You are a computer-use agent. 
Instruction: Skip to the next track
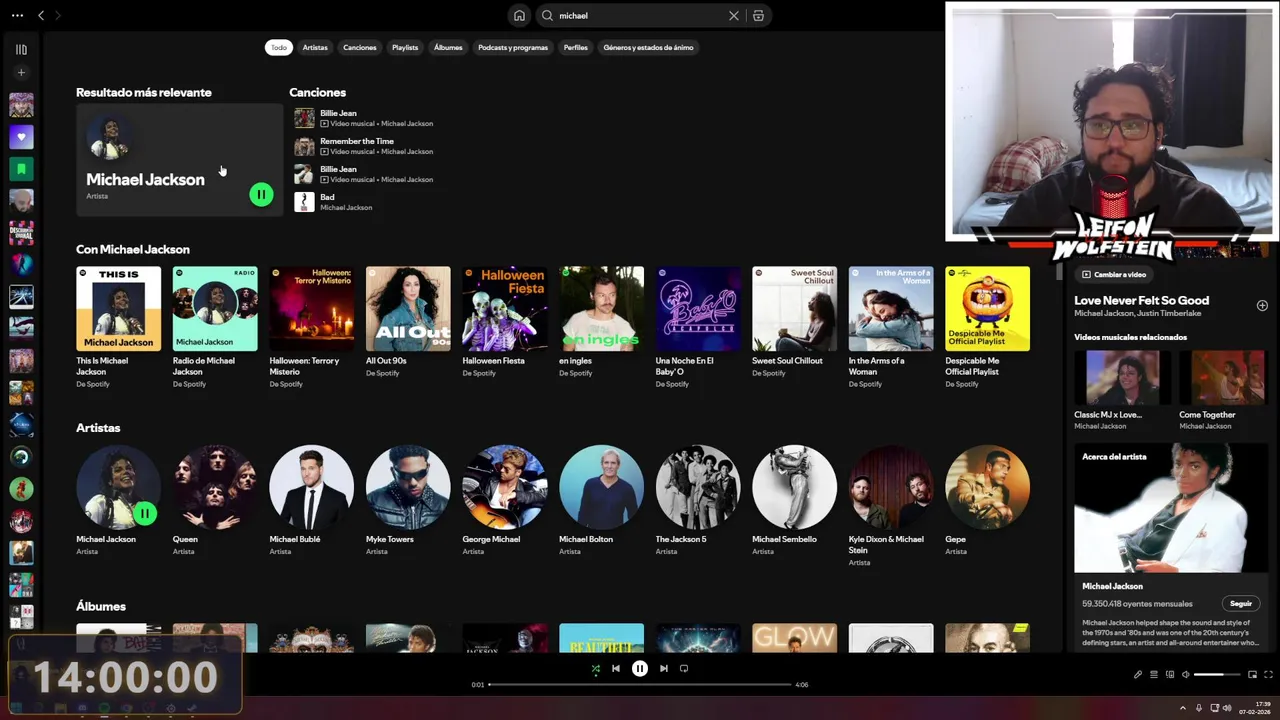tap(664, 669)
